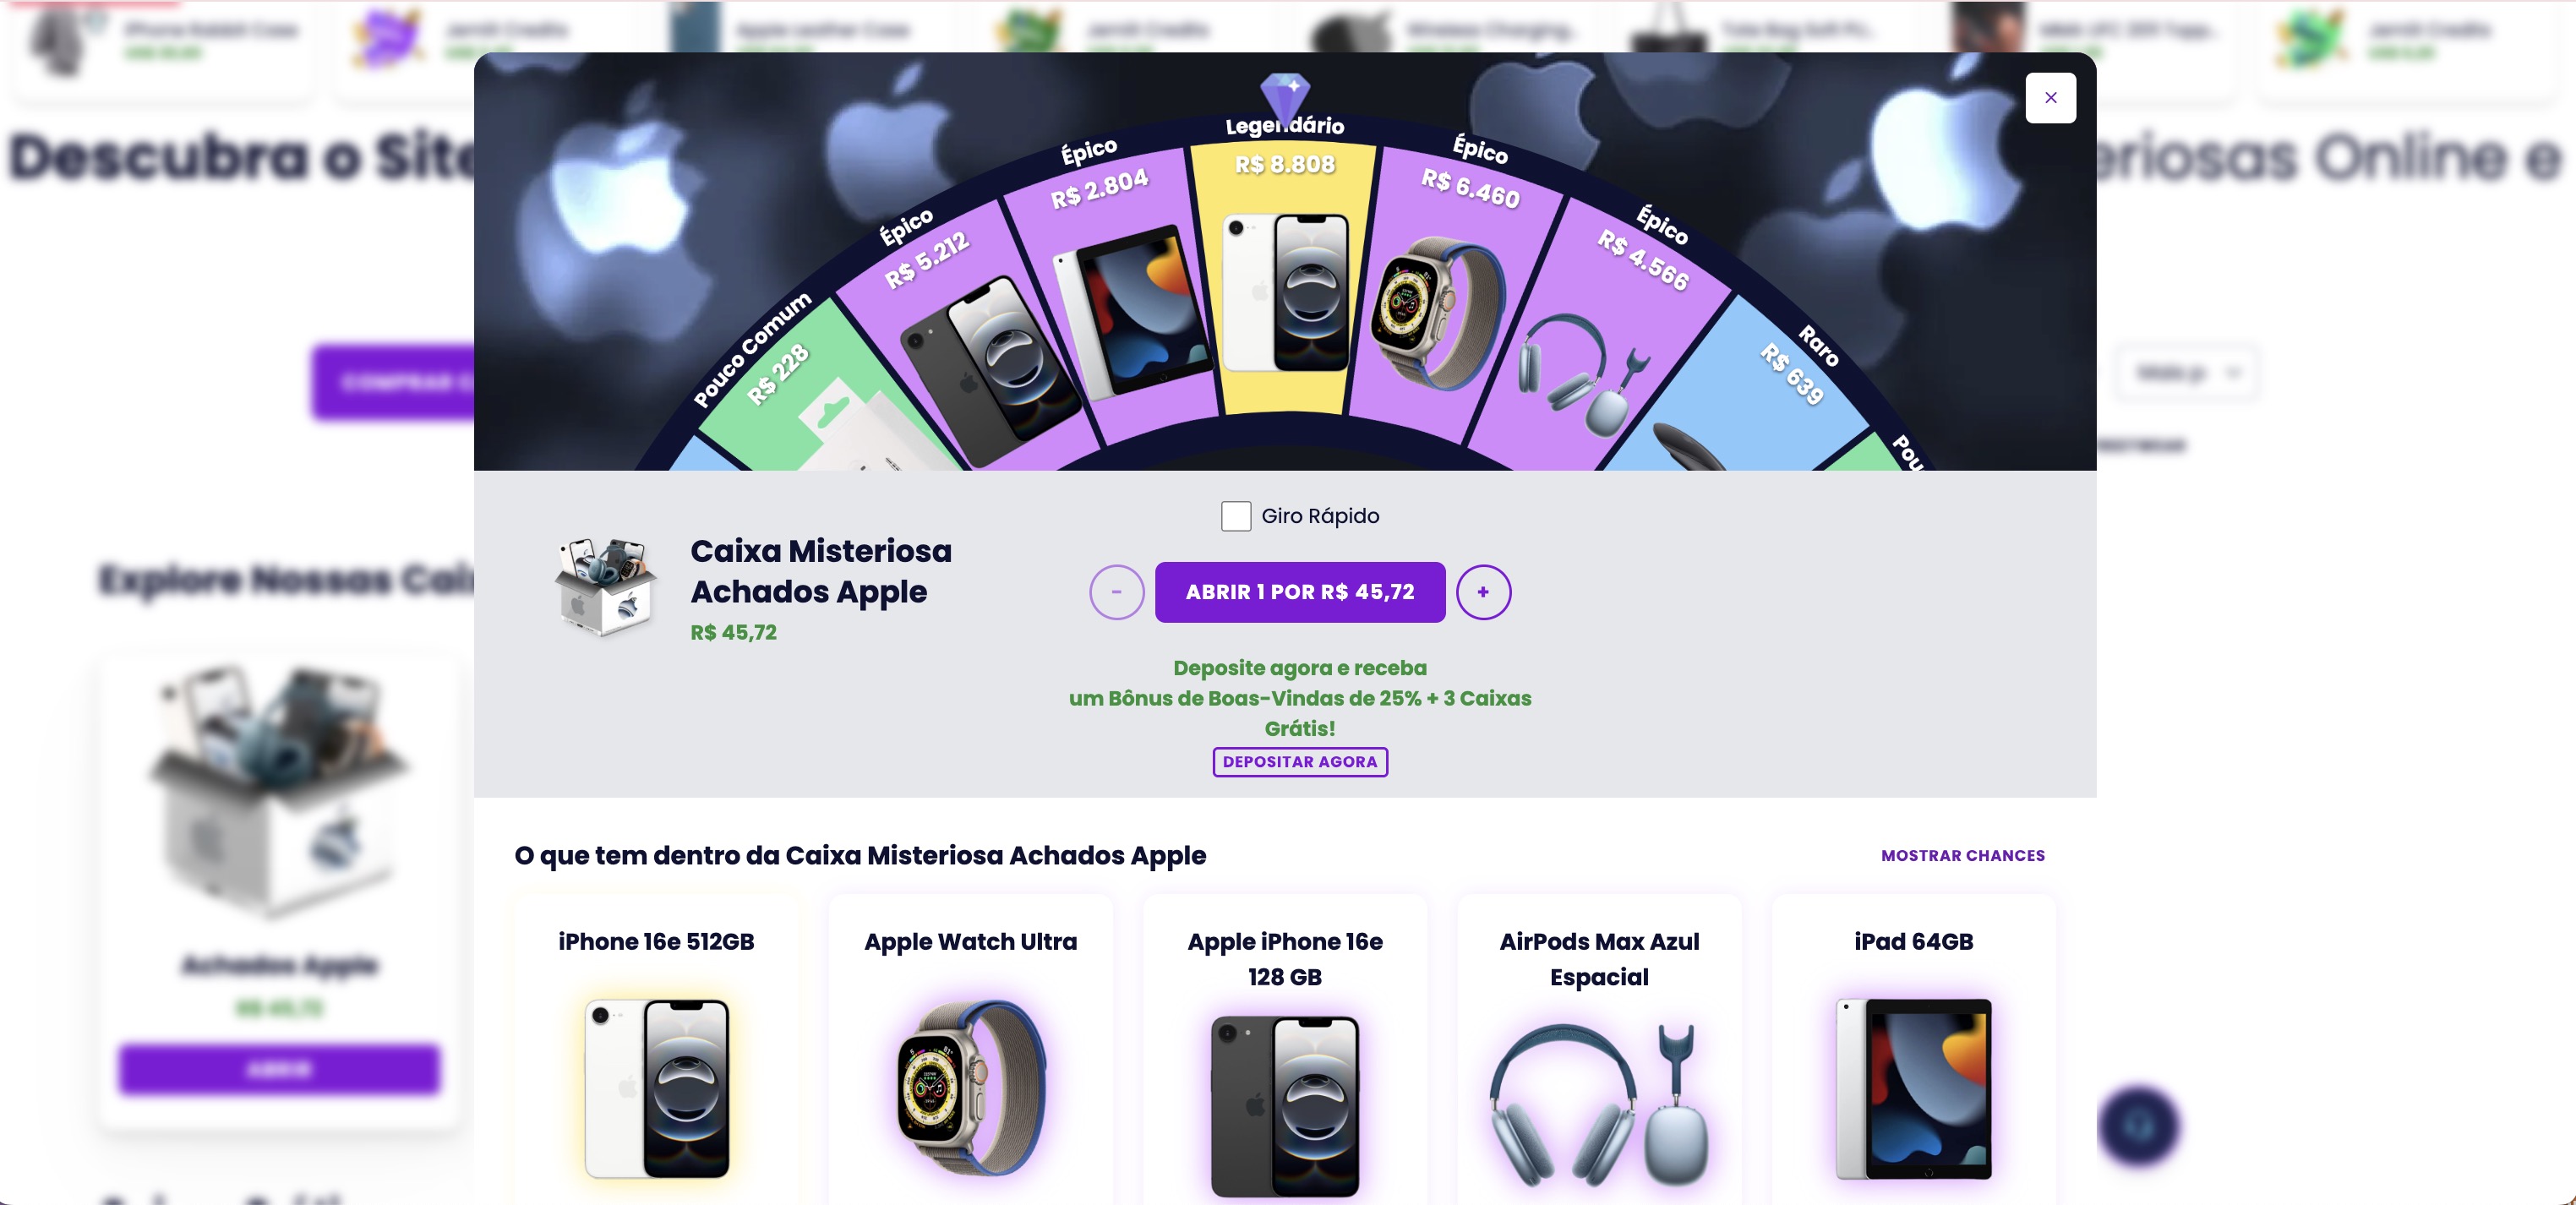Select the AirPods Max Azul Espacial image
The image size is (2576, 1205).
(1599, 1104)
